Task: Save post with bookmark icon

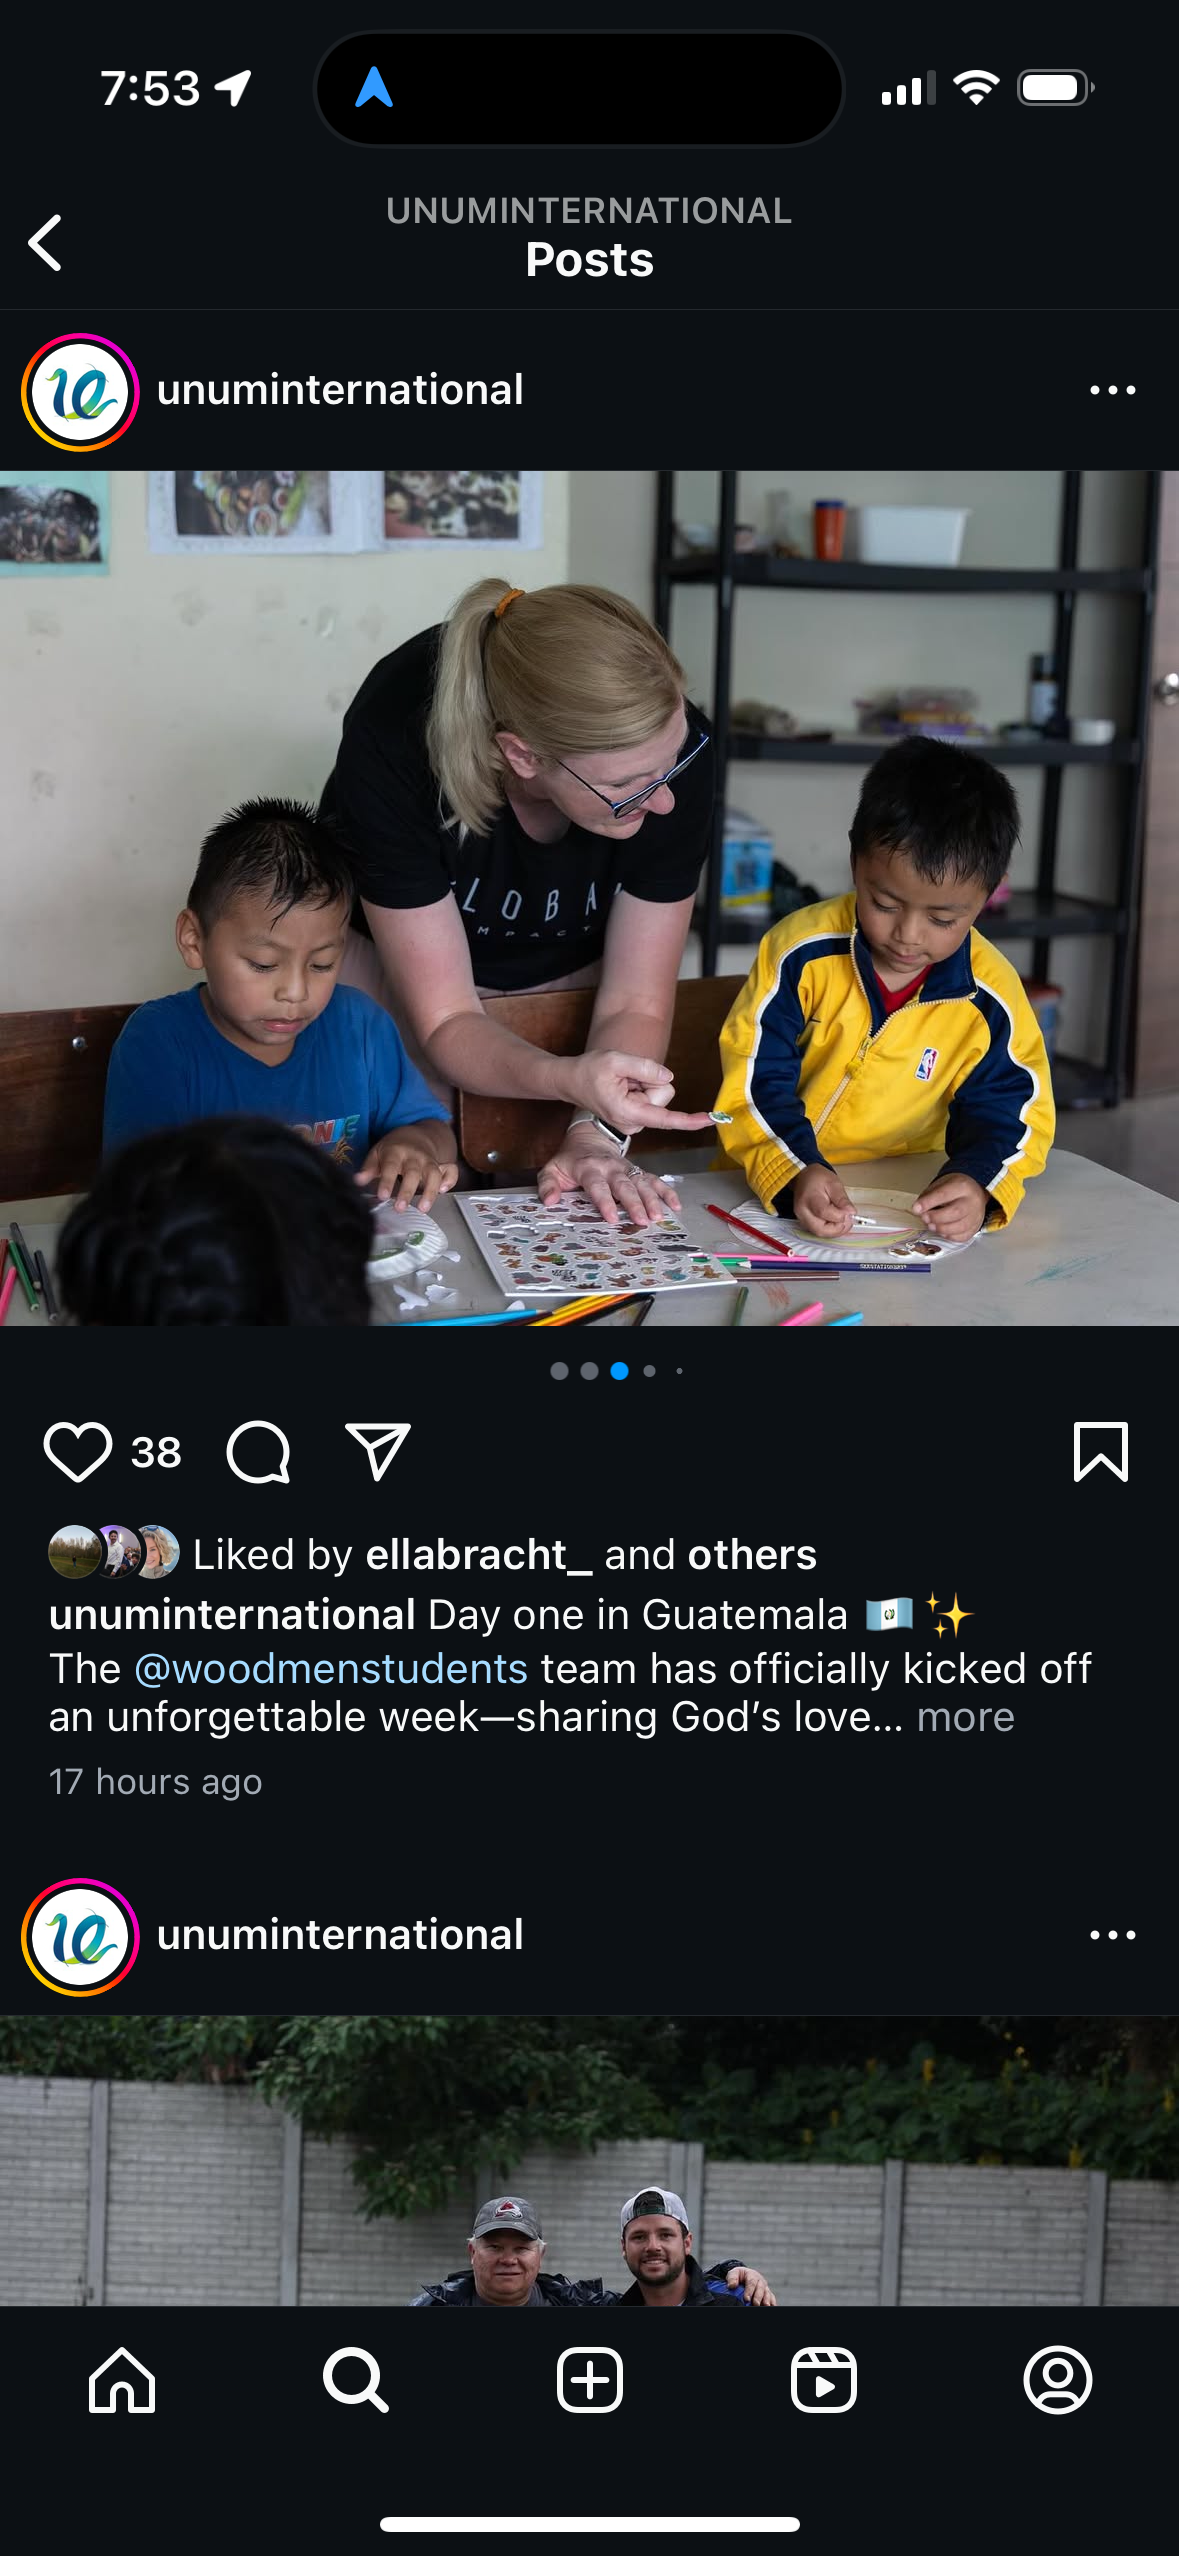Action: (x=1101, y=1451)
